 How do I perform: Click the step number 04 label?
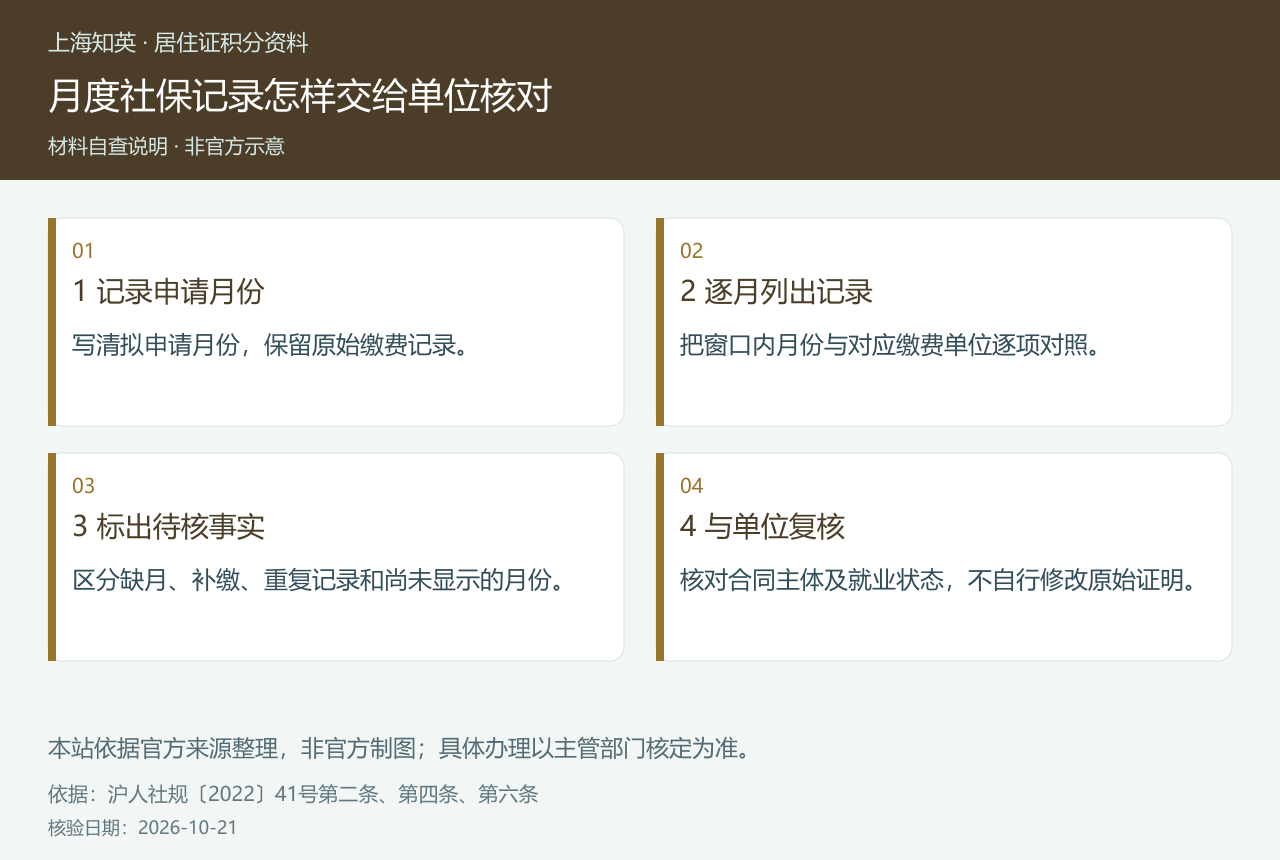coord(691,486)
